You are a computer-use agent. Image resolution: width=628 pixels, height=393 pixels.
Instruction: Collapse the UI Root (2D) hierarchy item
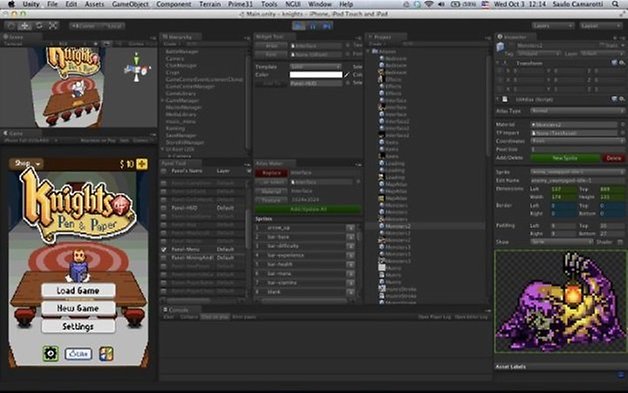coord(163,149)
